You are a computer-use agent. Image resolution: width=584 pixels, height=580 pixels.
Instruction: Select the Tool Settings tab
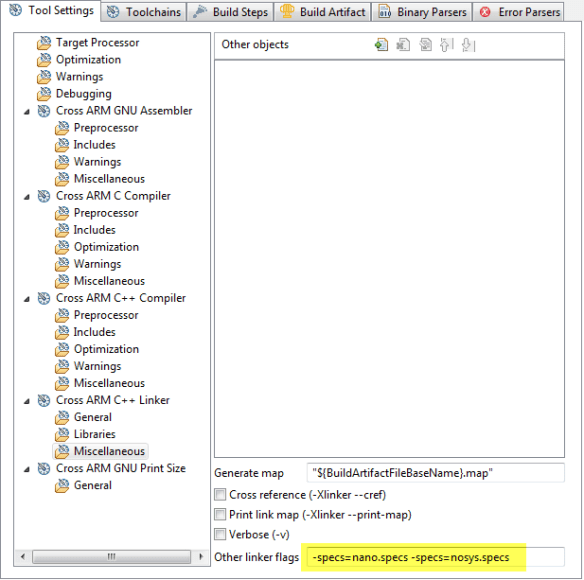pos(51,10)
